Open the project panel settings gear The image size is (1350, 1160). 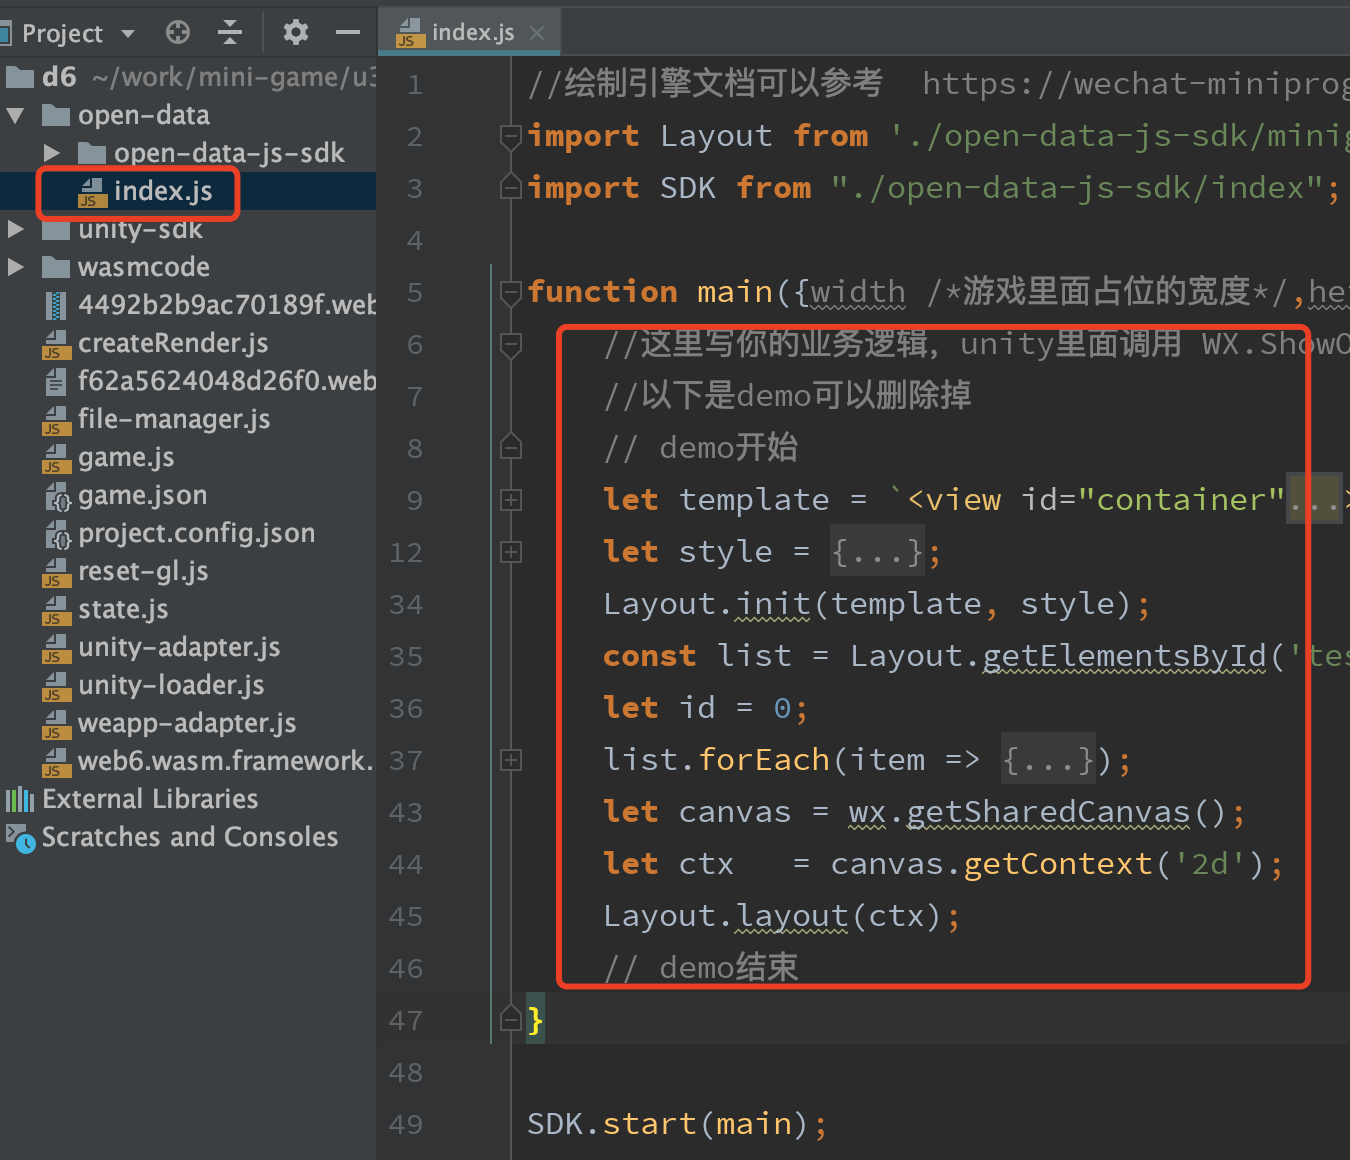[295, 33]
